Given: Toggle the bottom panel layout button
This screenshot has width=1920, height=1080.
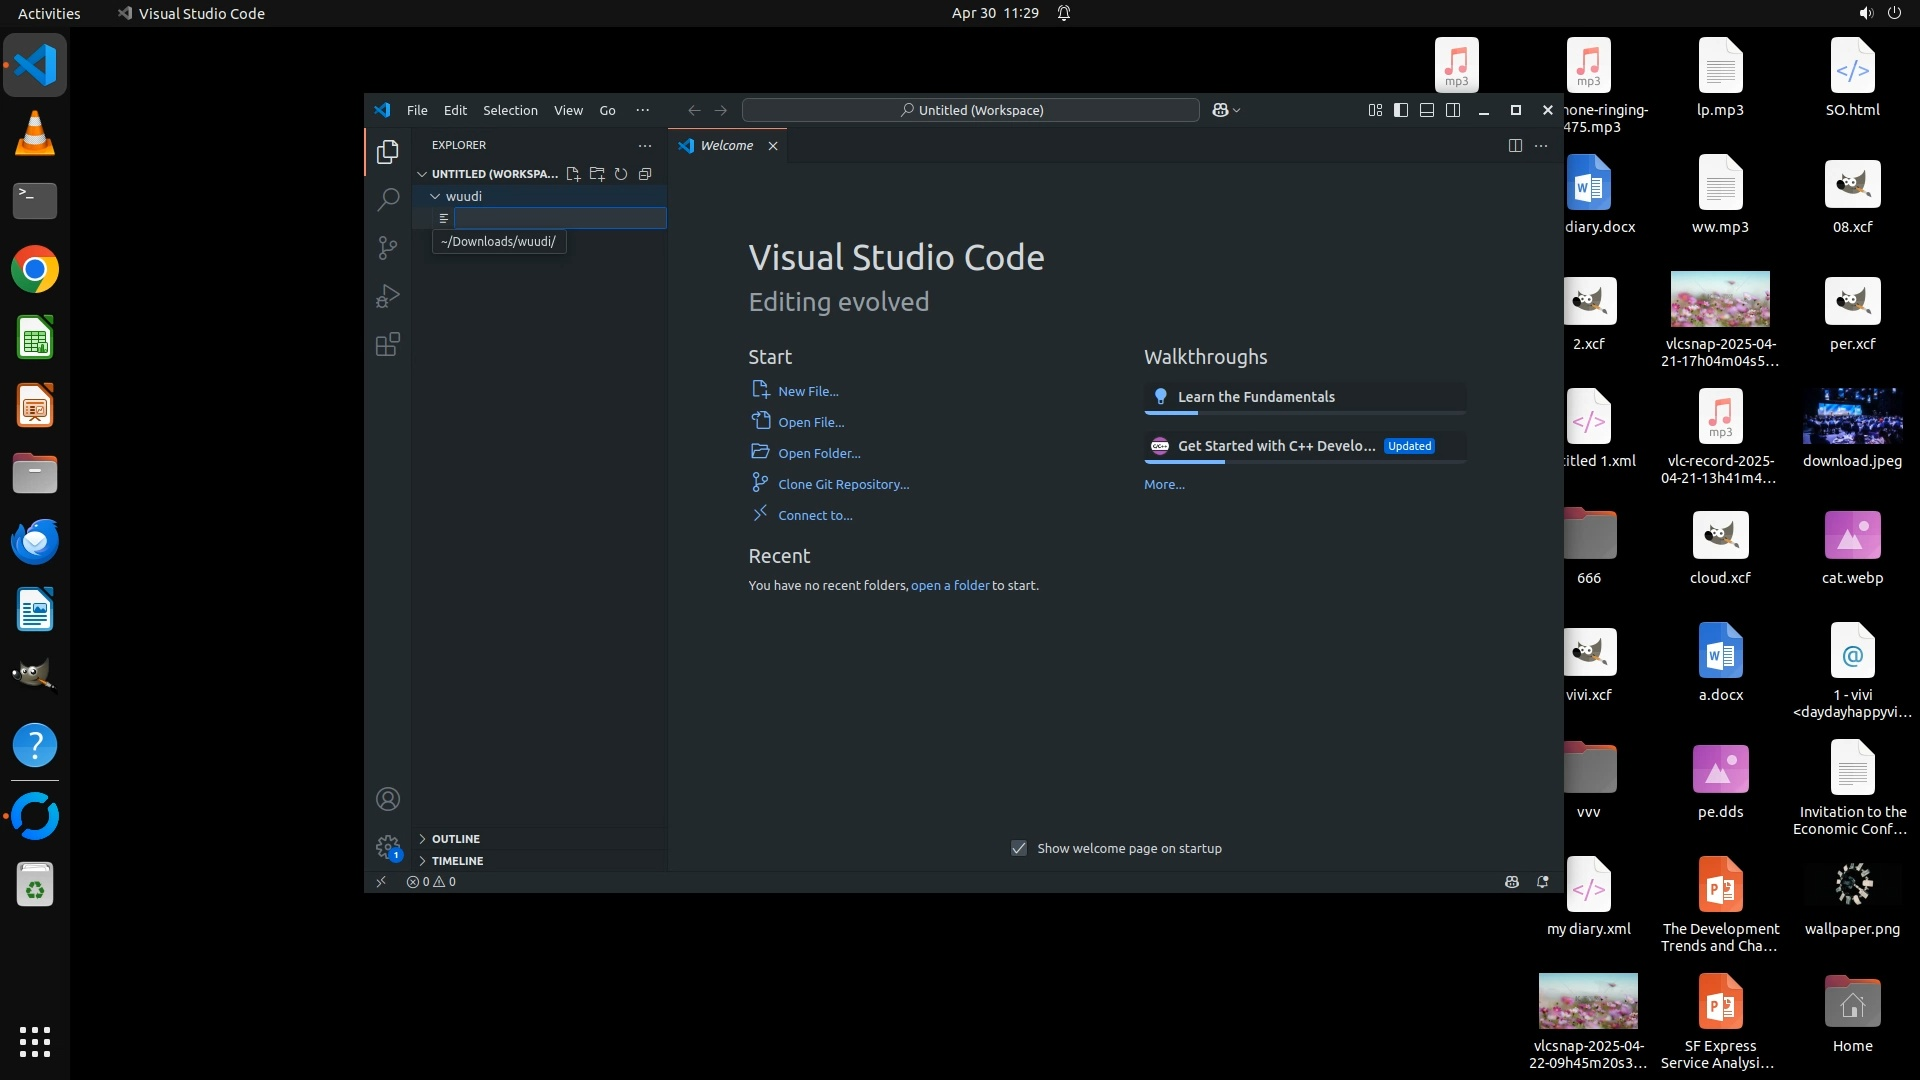Looking at the screenshot, I should [x=1427, y=110].
